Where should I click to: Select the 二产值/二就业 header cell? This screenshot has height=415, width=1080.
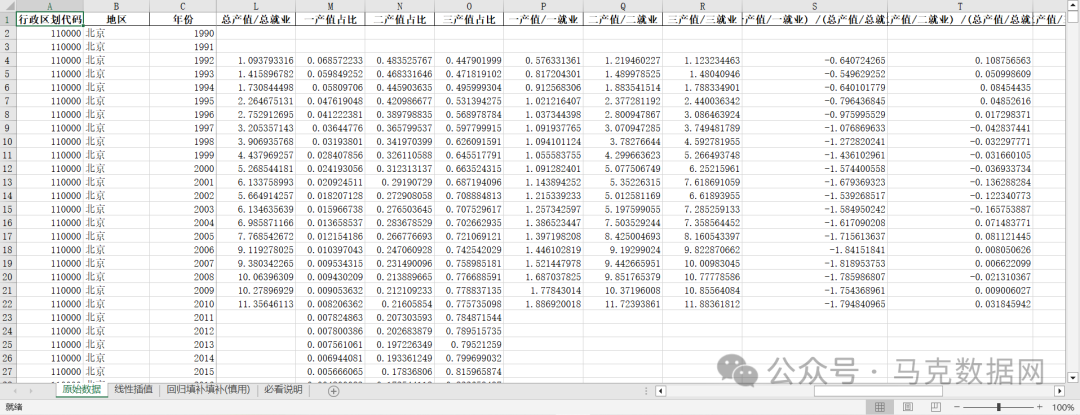click(623, 20)
